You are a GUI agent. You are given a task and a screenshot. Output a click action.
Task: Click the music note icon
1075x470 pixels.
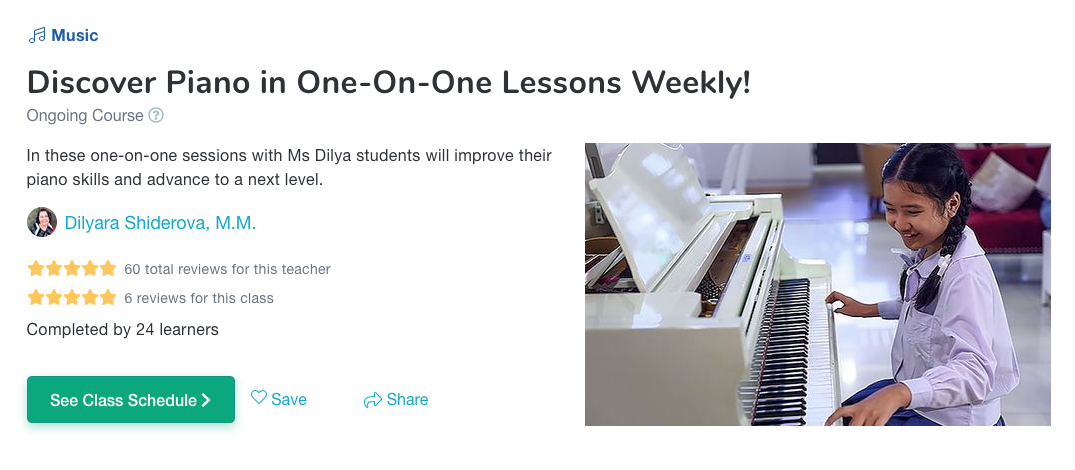36,36
